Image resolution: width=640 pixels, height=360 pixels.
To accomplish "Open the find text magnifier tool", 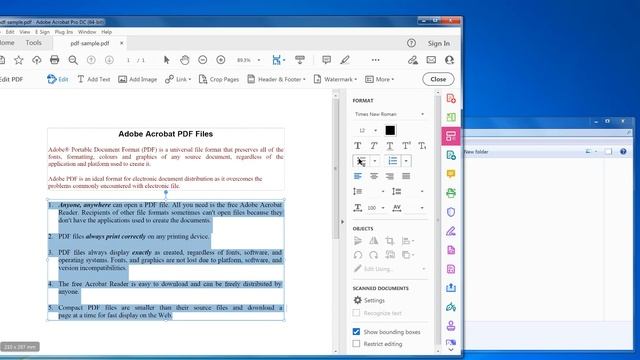I will tap(73, 60).
